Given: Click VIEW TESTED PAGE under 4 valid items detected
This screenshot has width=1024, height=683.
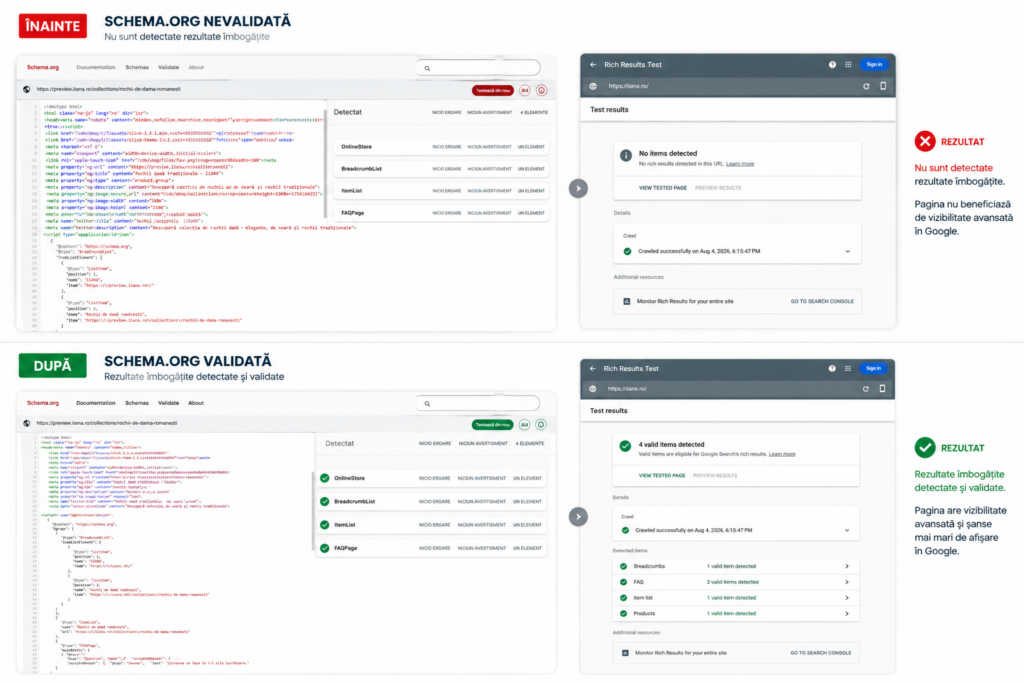Looking at the screenshot, I should 662,475.
